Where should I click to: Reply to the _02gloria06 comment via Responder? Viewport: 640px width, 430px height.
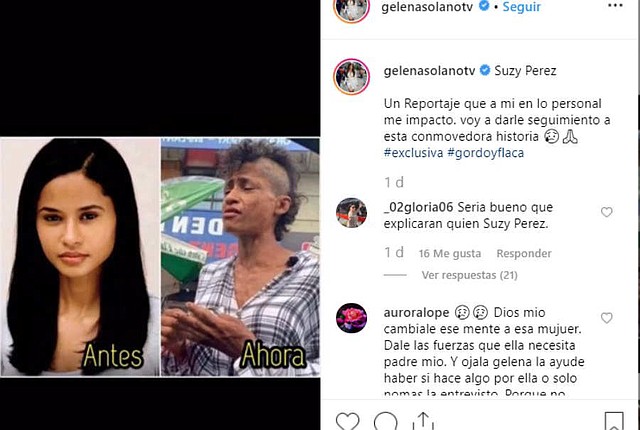[x=524, y=253]
